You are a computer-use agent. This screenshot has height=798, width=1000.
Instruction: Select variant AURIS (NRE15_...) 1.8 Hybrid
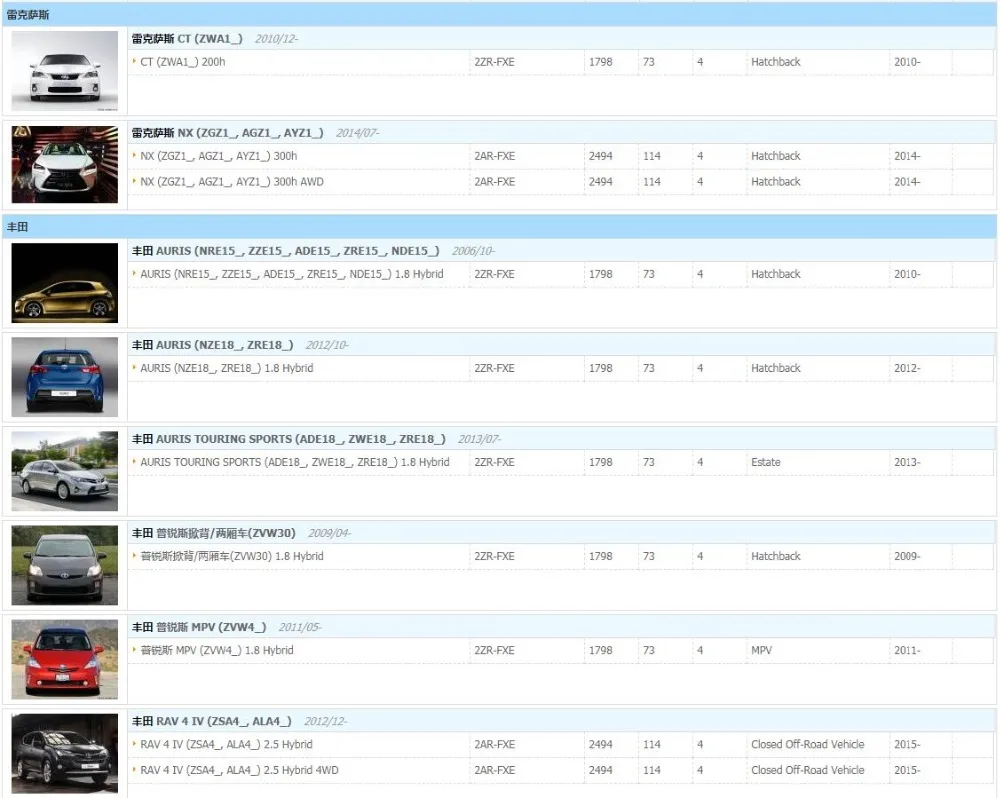pyautogui.click(x=292, y=274)
